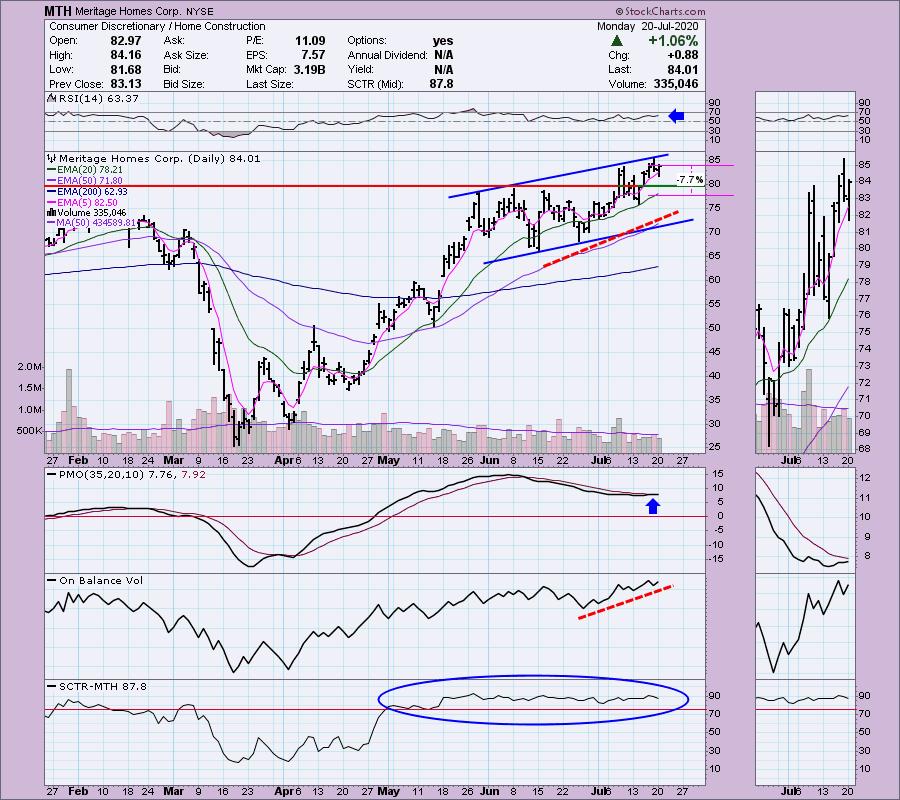
Task: Click the +1.06% percent change
Action: click(x=673, y=41)
